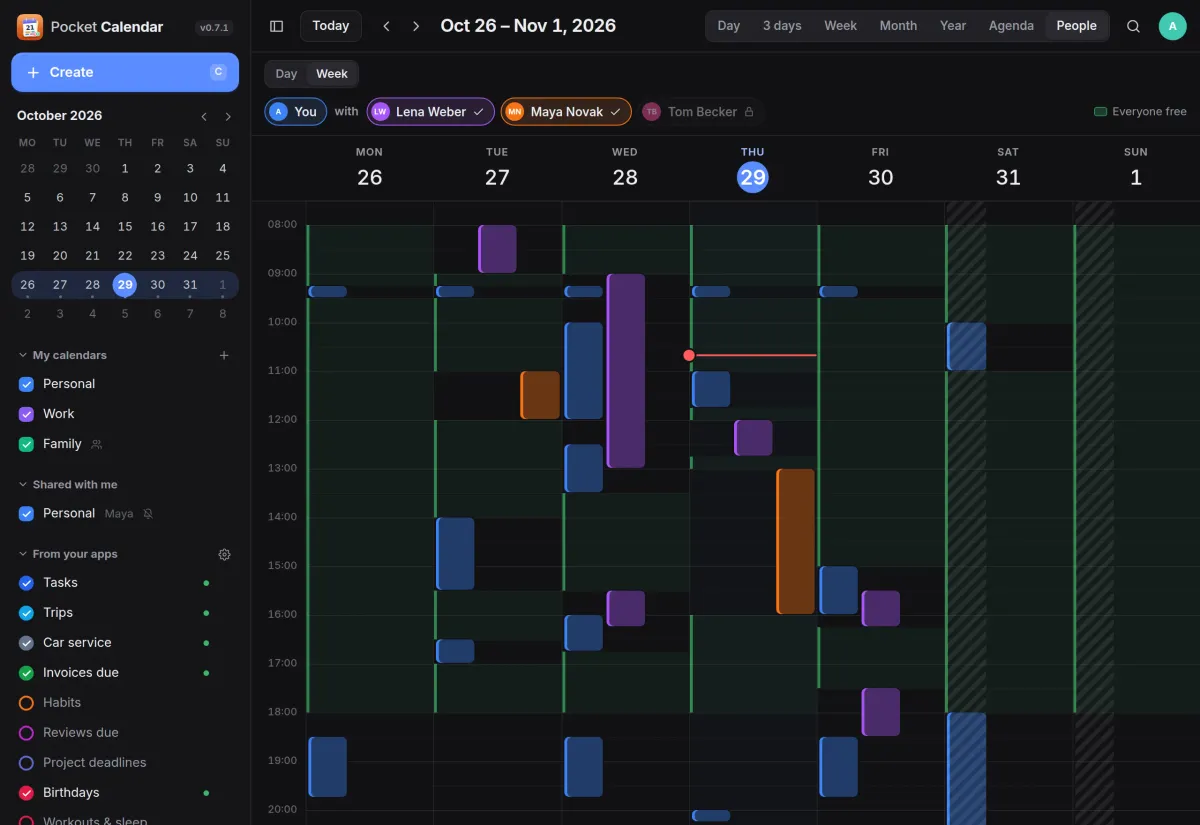Screen dimensions: 1200x825
Task: Disable the Tasks app calendar
Action: click(26, 583)
